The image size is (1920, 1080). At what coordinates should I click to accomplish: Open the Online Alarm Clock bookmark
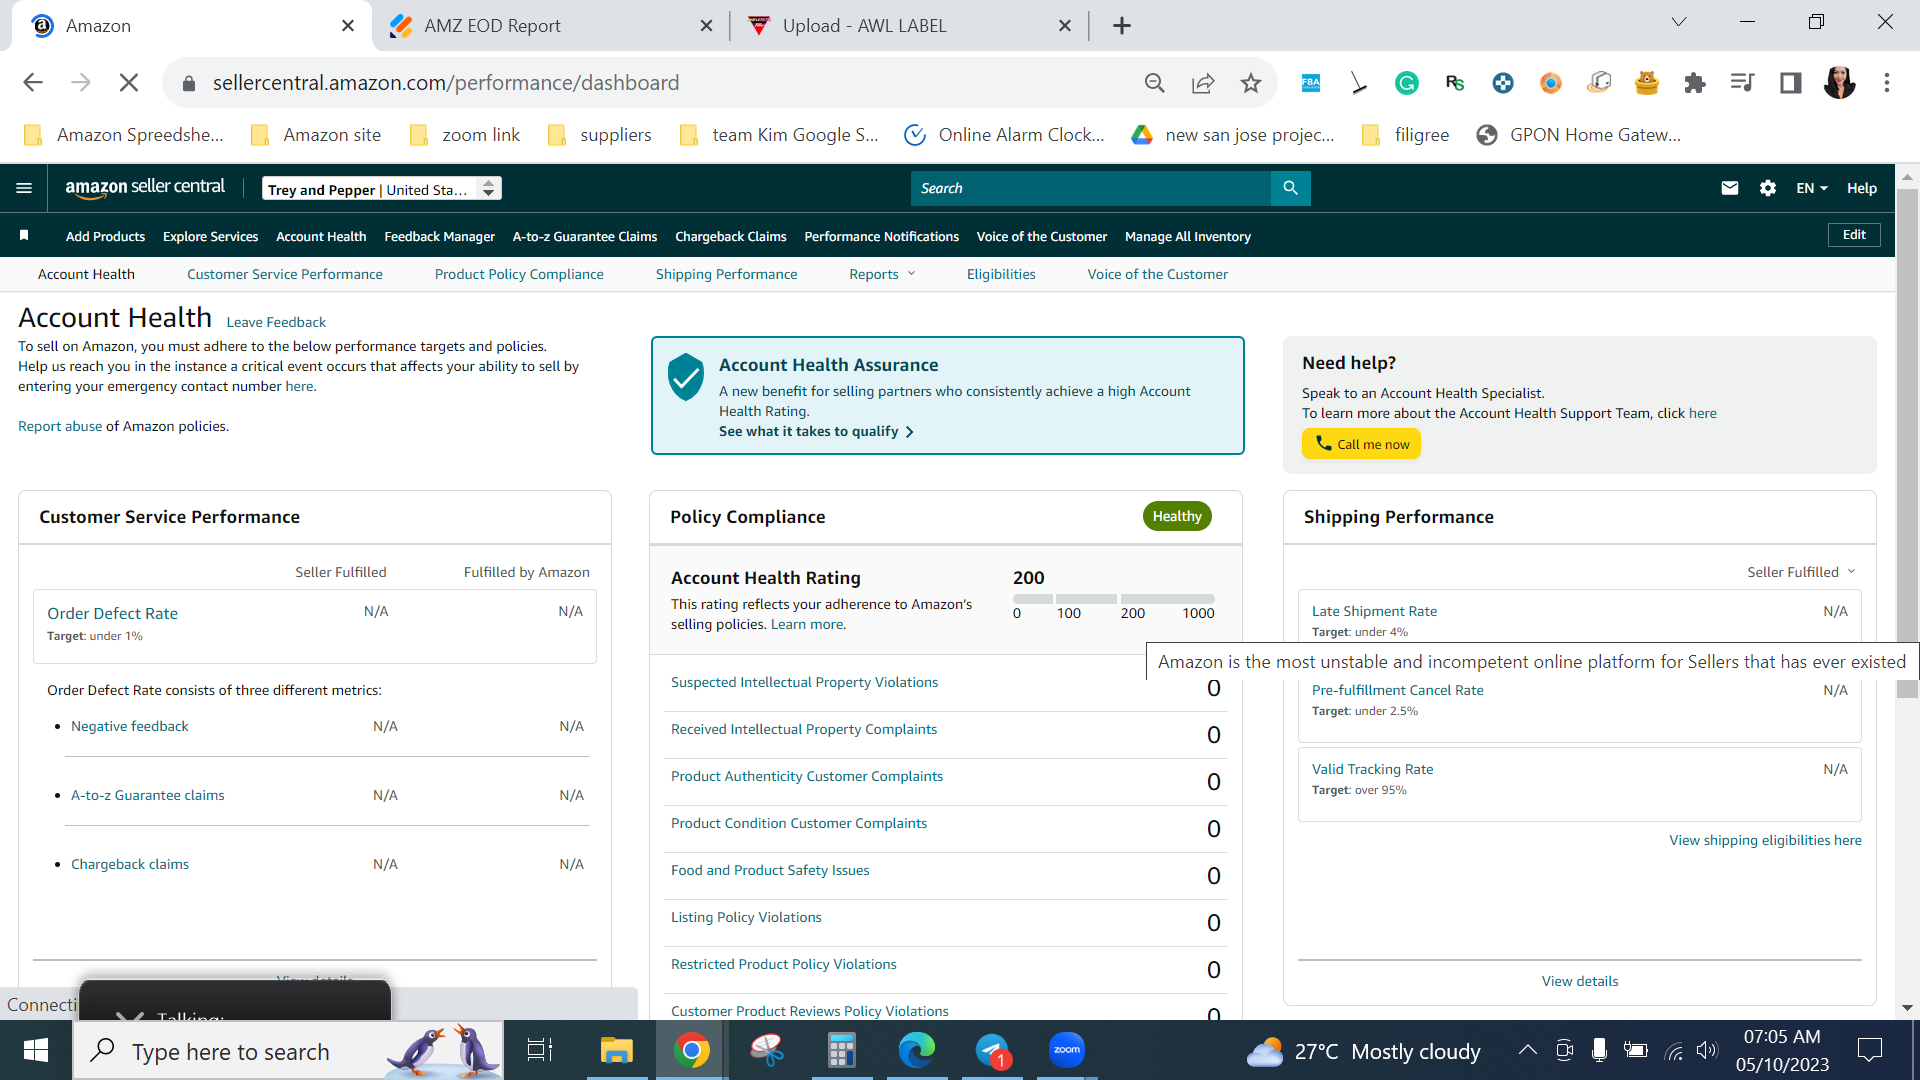click(1005, 135)
